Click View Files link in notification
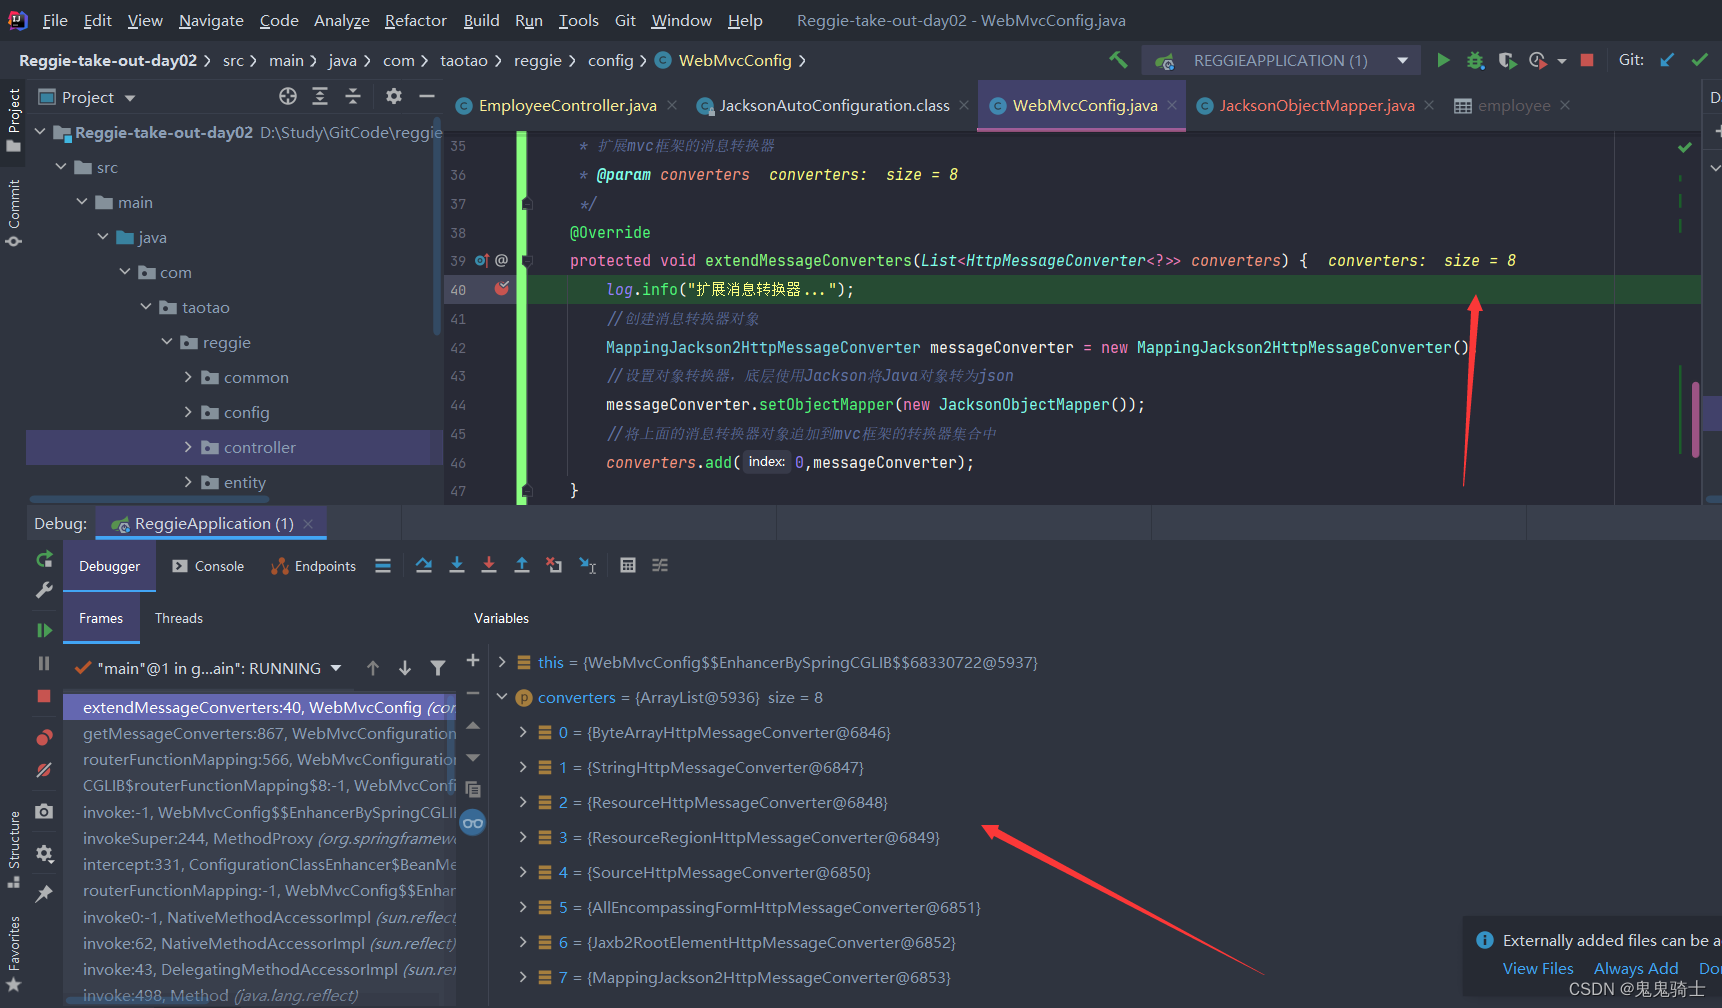The height and width of the screenshot is (1008, 1722). coord(1538,968)
